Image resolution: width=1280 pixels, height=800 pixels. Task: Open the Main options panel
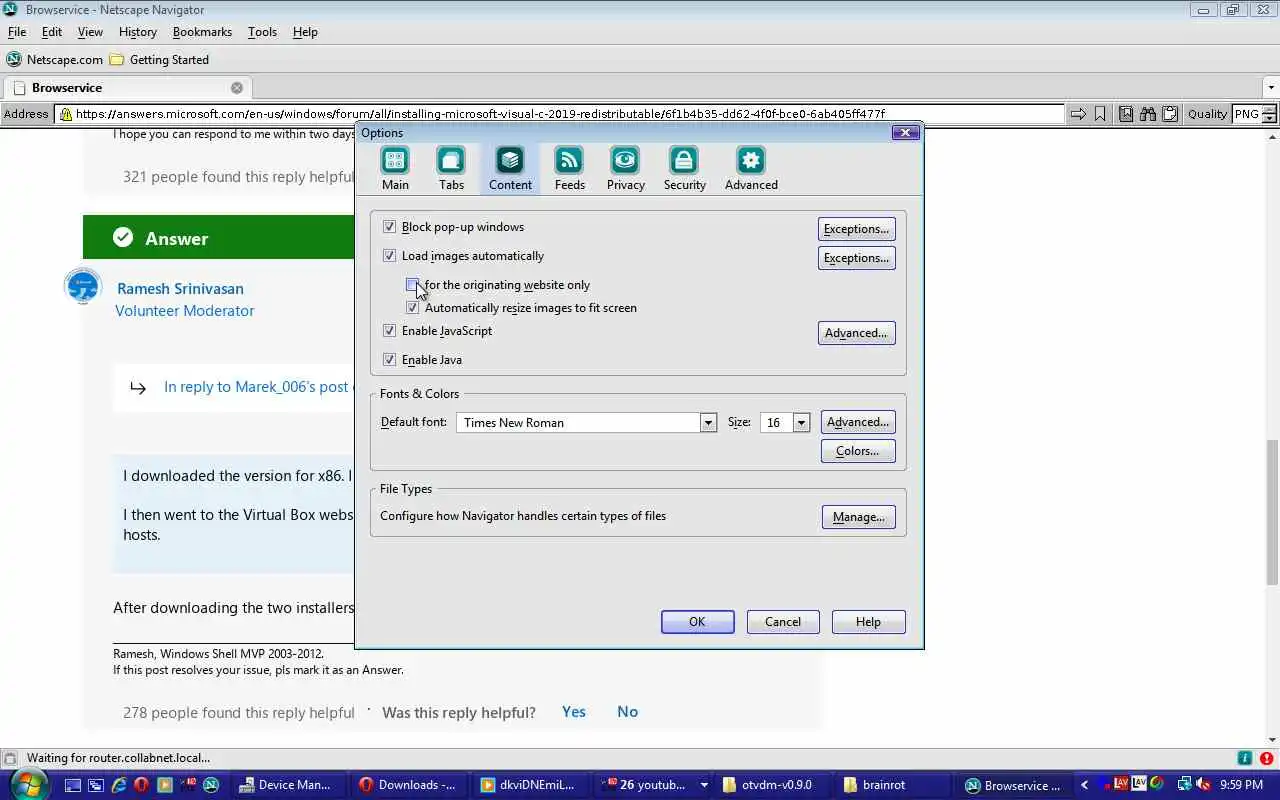click(x=395, y=168)
